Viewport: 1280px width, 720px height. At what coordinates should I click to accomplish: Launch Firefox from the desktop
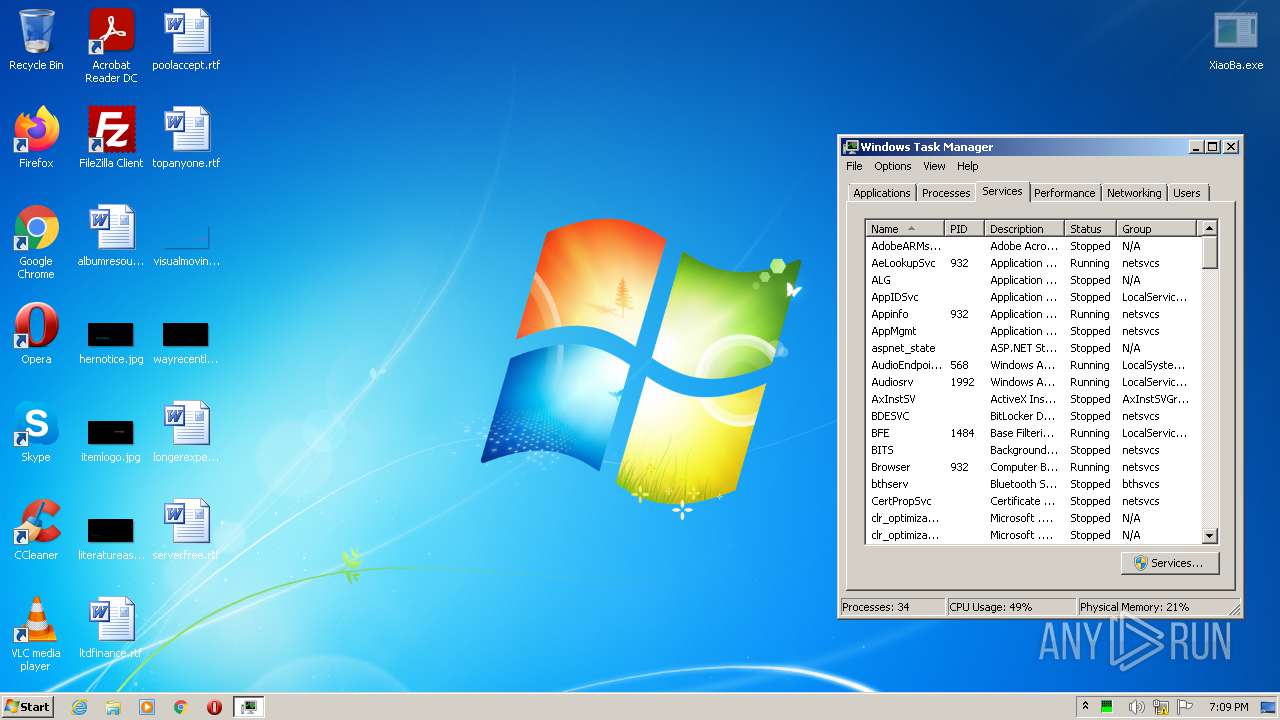[36, 138]
